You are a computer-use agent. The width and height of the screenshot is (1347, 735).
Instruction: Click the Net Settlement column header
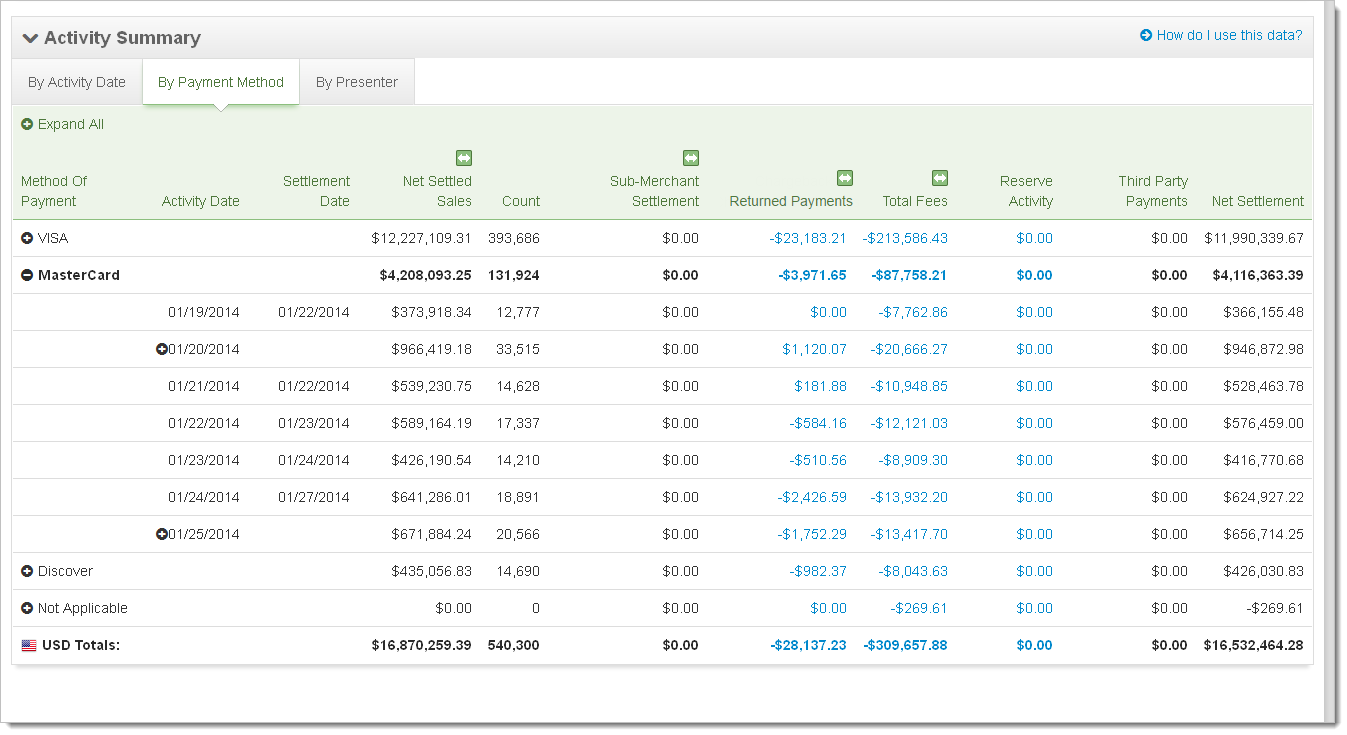[1258, 201]
